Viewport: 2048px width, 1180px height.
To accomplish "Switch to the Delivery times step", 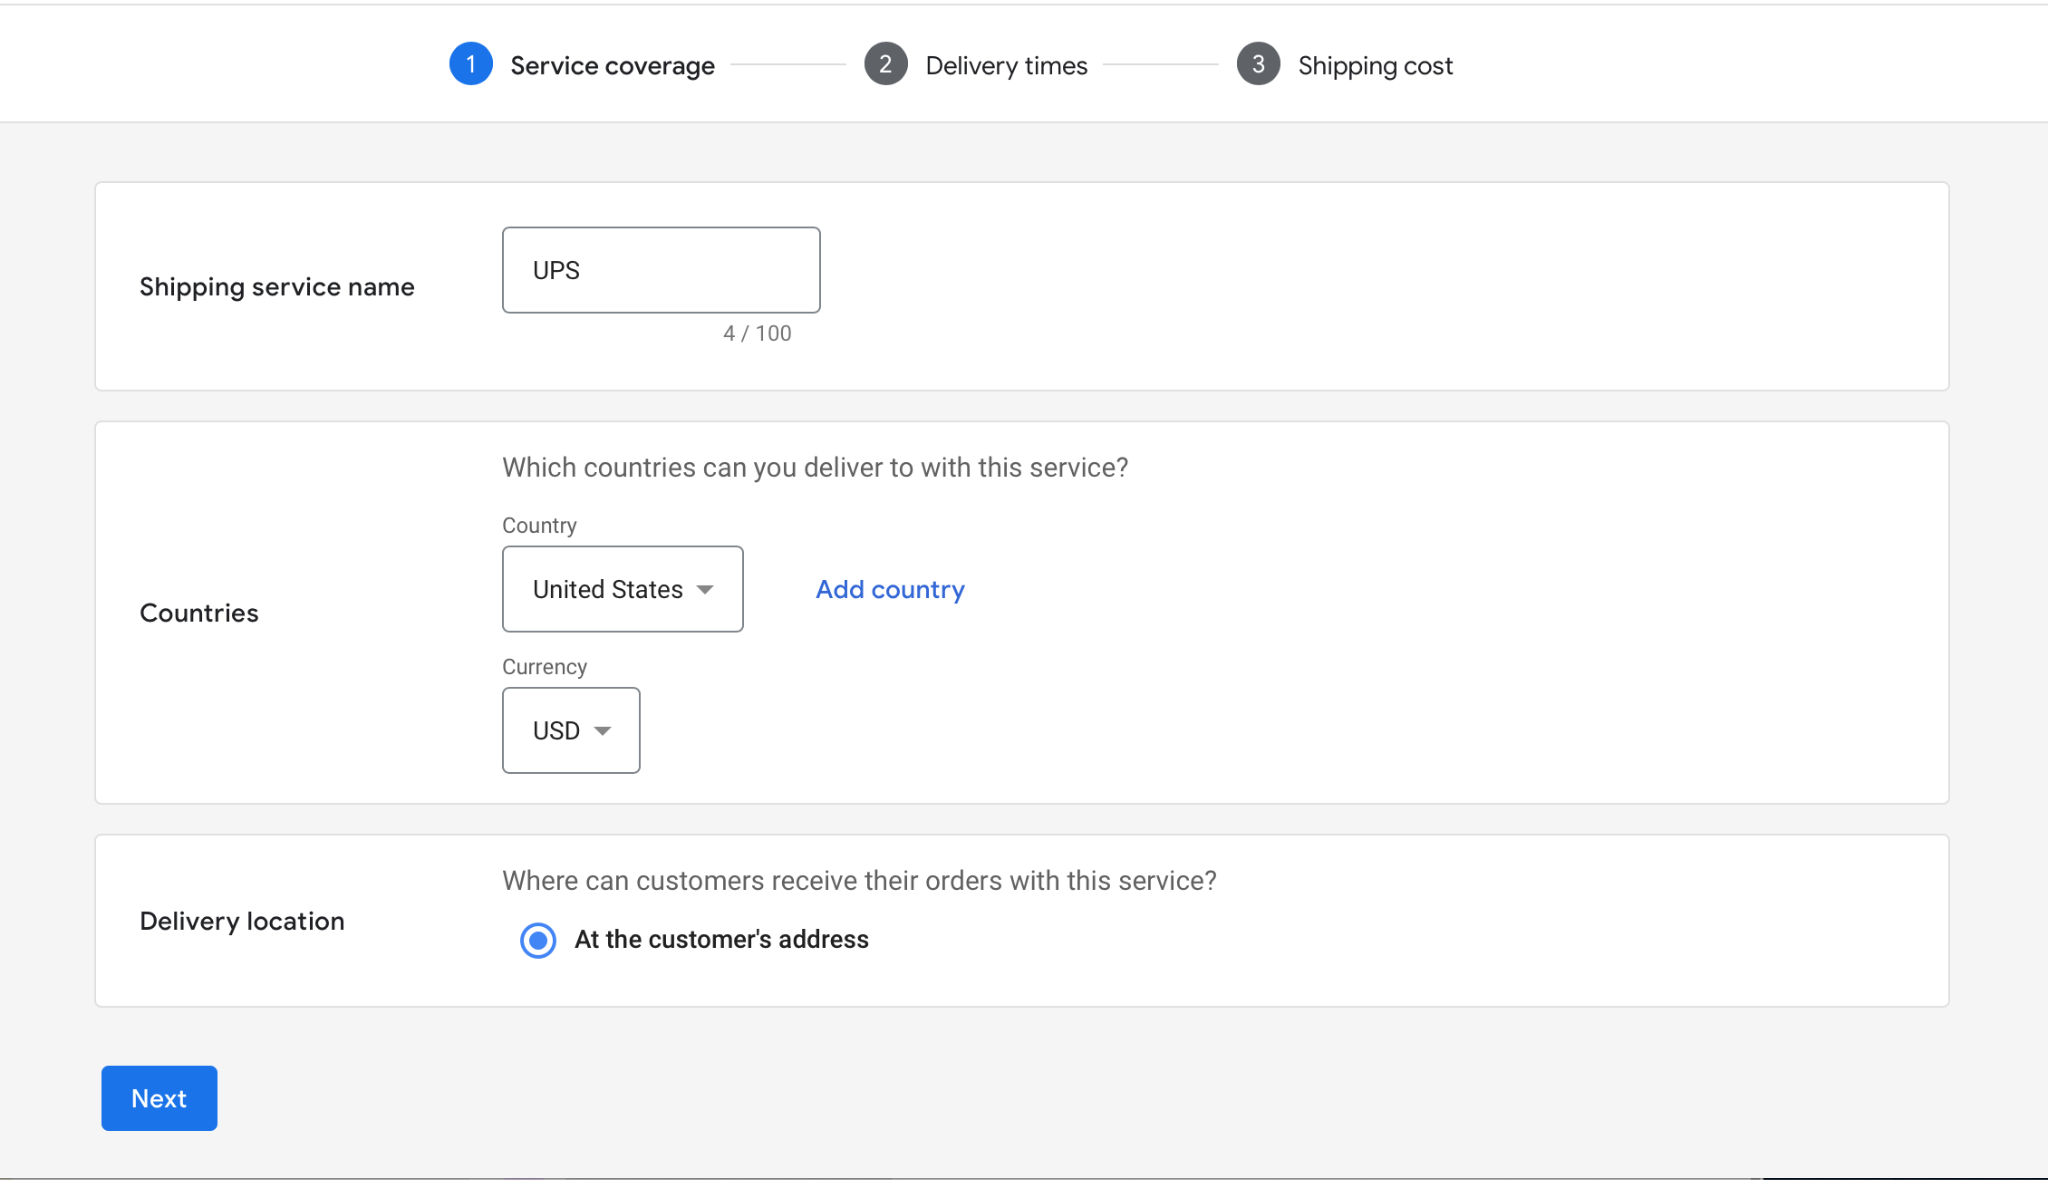I will point(1006,66).
